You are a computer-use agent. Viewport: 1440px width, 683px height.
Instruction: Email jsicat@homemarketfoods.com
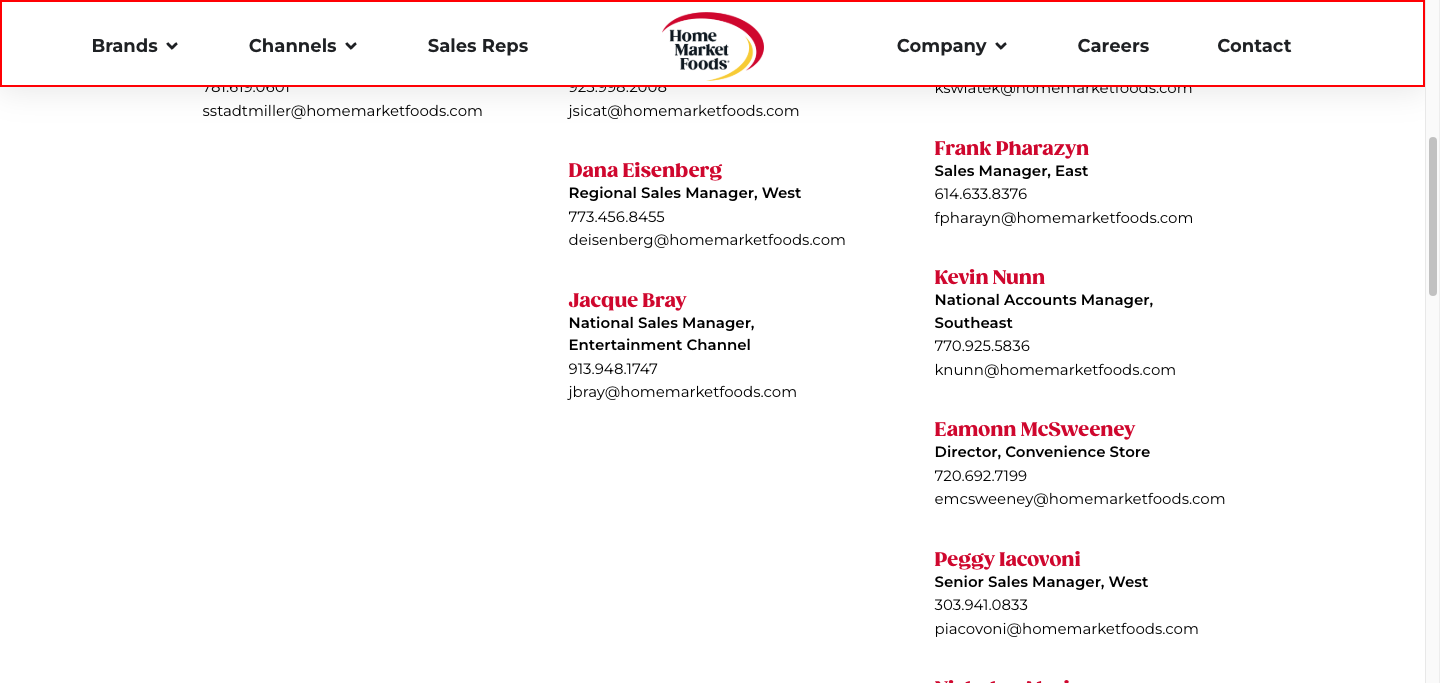pyautogui.click(x=683, y=111)
